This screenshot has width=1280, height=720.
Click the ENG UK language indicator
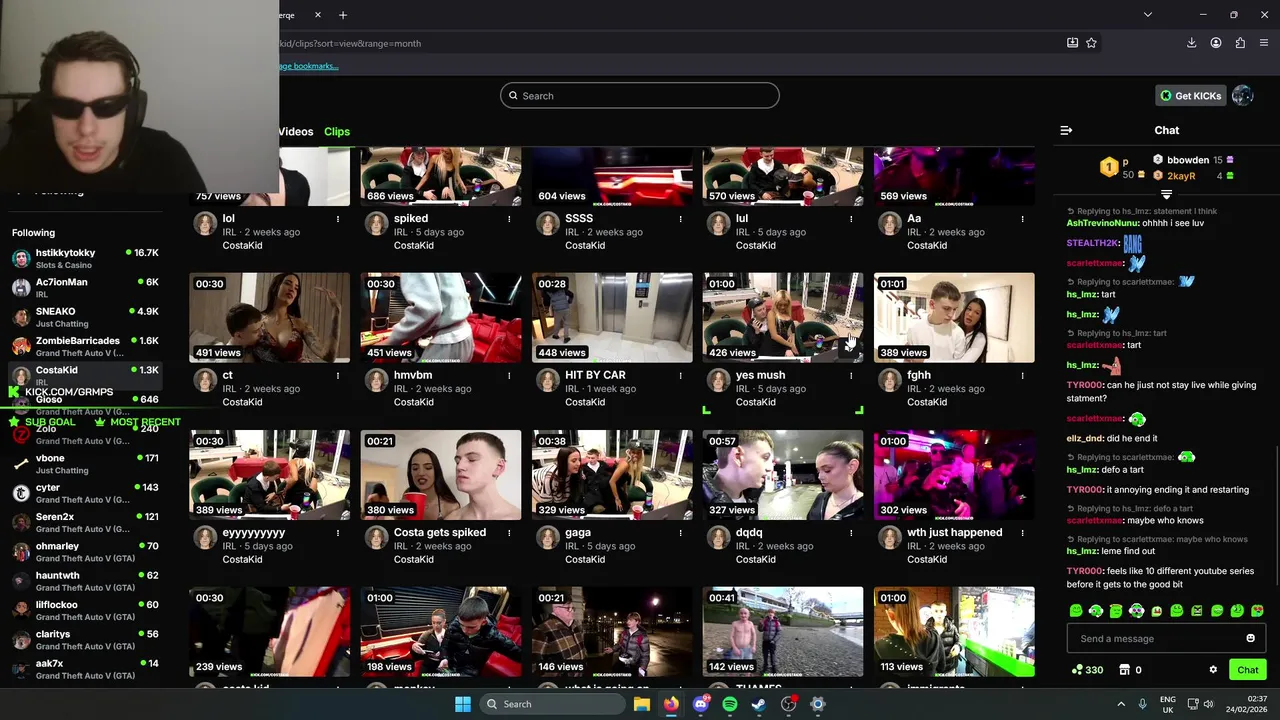click(x=1168, y=704)
